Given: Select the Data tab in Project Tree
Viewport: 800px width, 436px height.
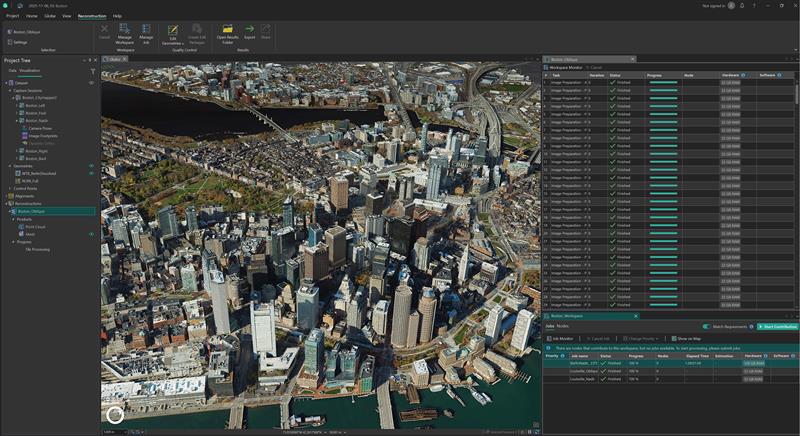Looking at the screenshot, I should point(12,71).
